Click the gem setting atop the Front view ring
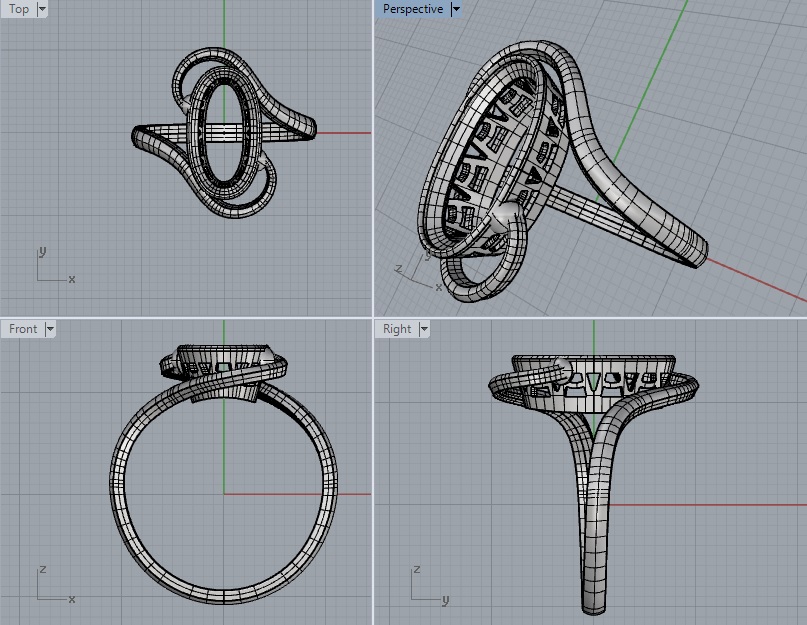Image resolution: width=807 pixels, height=625 pixels. coord(225,357)
